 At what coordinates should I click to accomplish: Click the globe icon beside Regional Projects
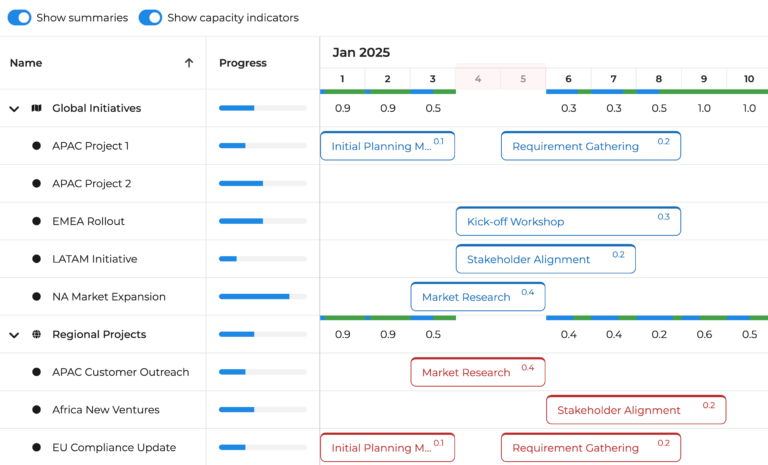(x=37, y=334)
